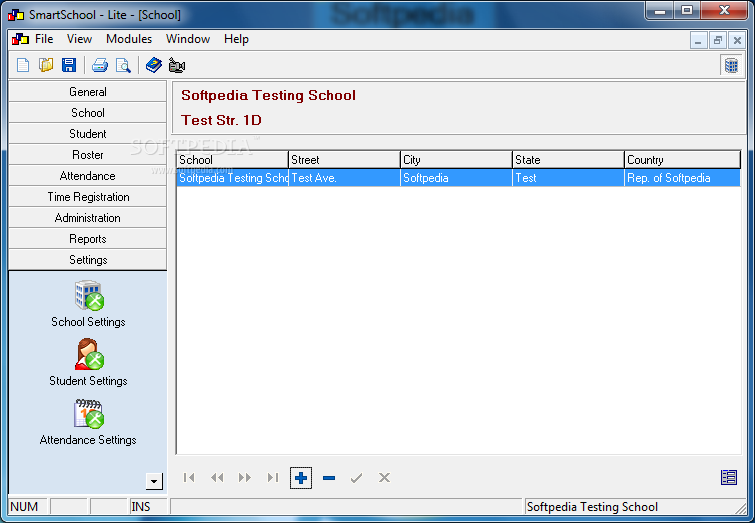Restore the inner School child window
The image size is (755, 523).
coord(717,40)
